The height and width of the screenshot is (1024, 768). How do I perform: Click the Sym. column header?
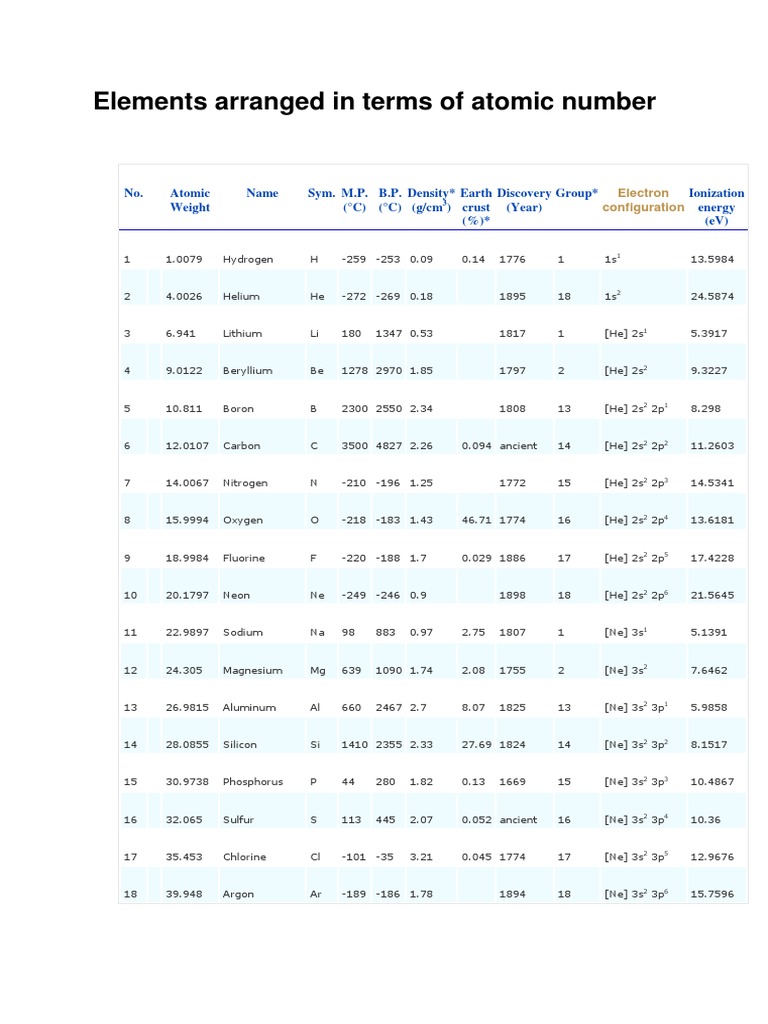click(x=321, y=193)
